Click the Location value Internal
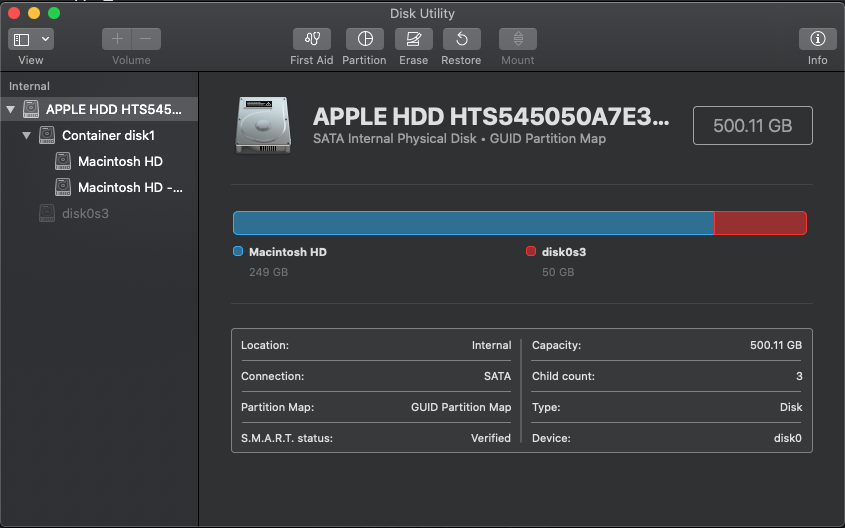The height and width of the screenshot is (528, 845). [x=491, y=345]
